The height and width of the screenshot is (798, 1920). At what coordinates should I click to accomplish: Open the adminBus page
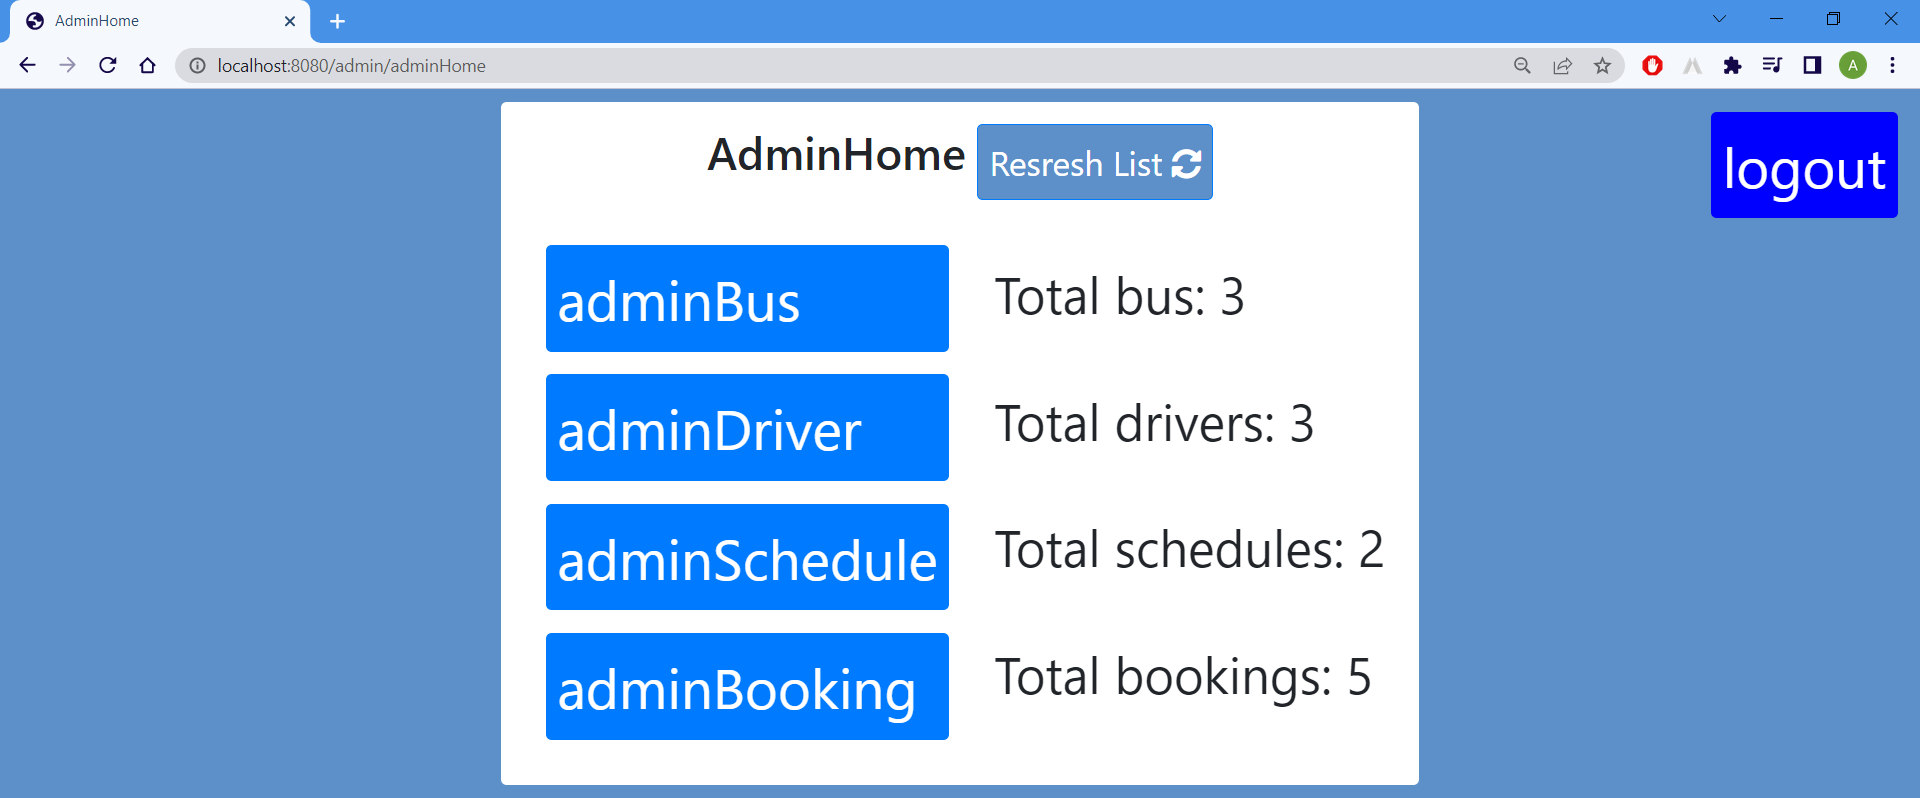747,298
